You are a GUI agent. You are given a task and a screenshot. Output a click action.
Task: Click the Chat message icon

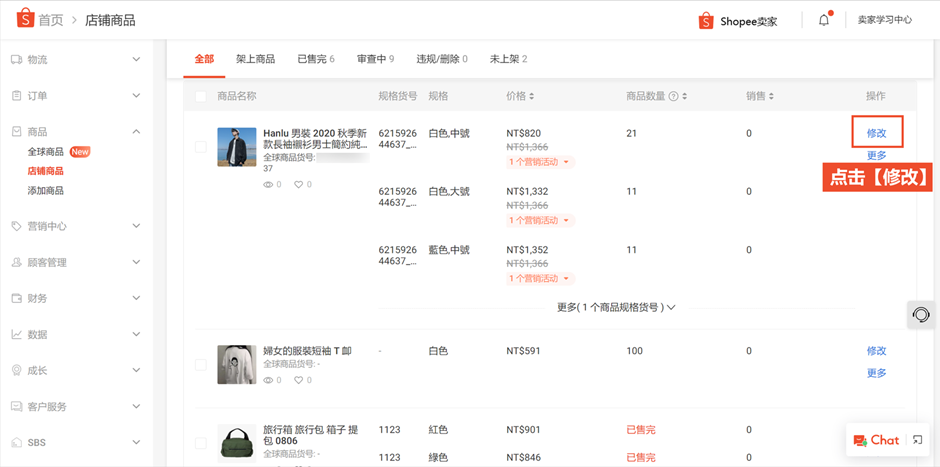pos(860,441)
